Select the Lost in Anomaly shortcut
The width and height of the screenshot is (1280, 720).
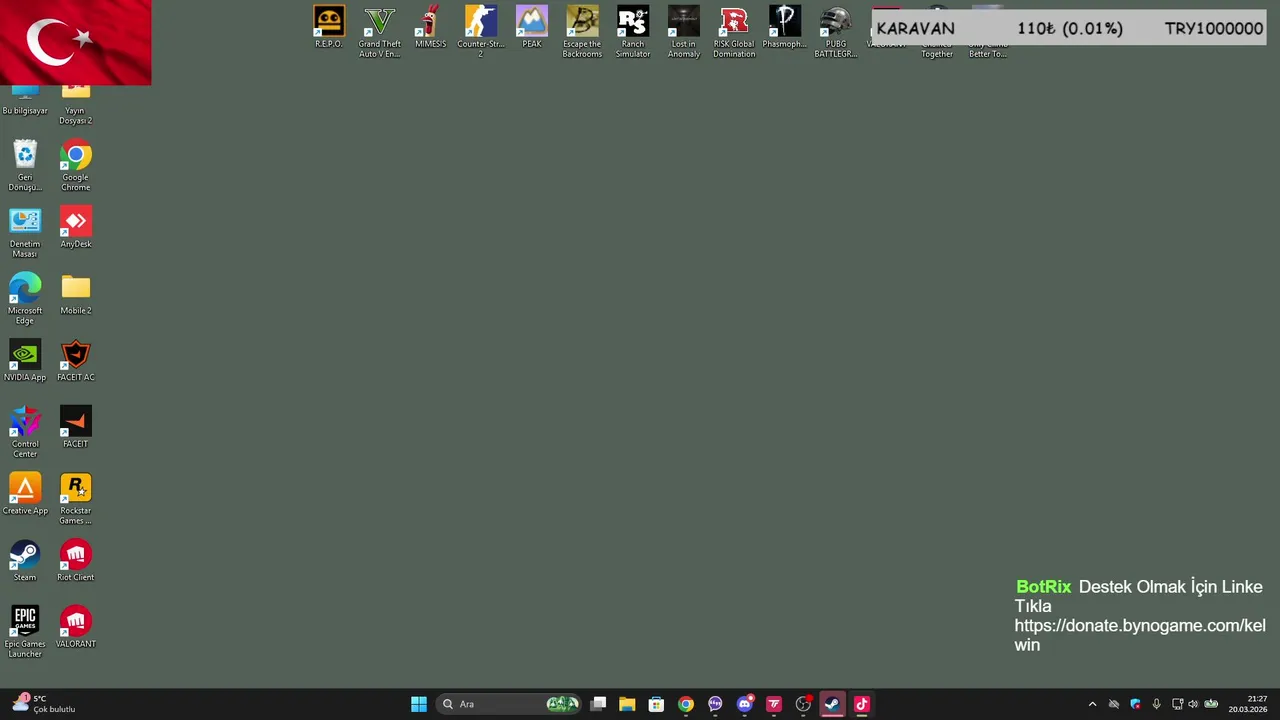[683, 32]
